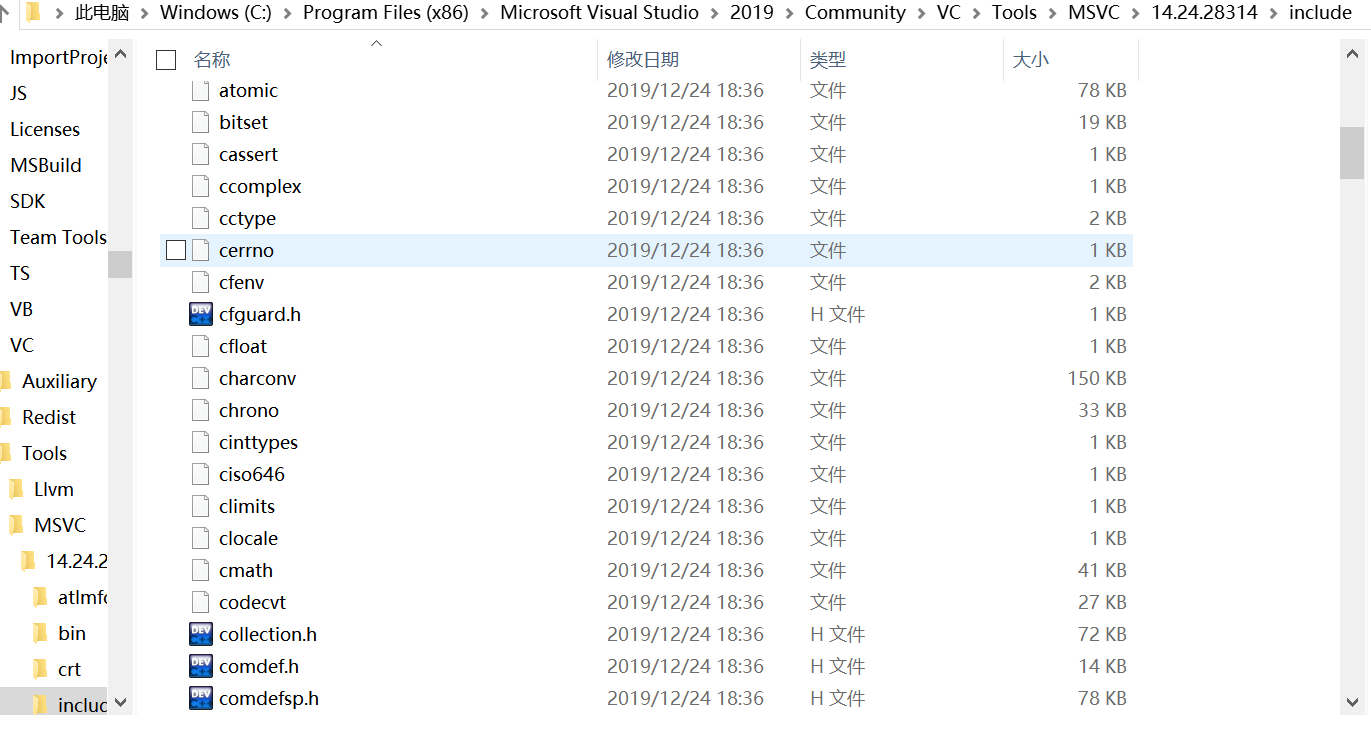1371x745 pixels.
Task: Select the atlmfc folder icon in navigation tree
Action: 40,597
